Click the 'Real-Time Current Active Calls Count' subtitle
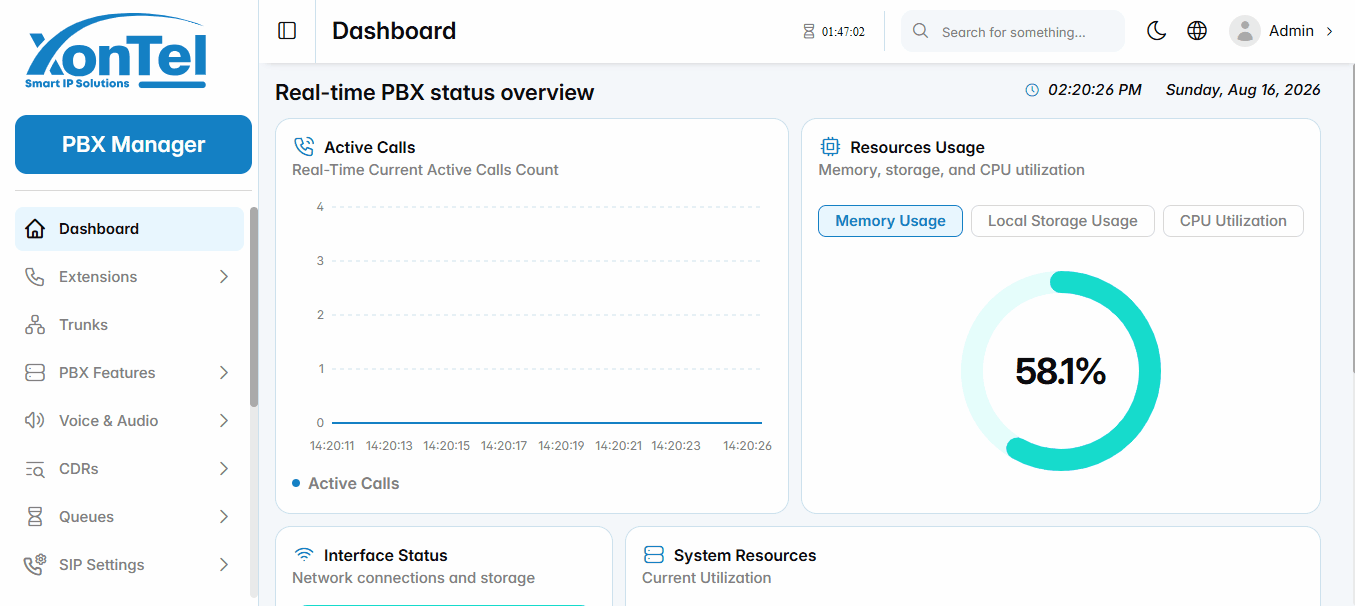1355x606 pixels. pyautogui.click(x=425, y=170)
